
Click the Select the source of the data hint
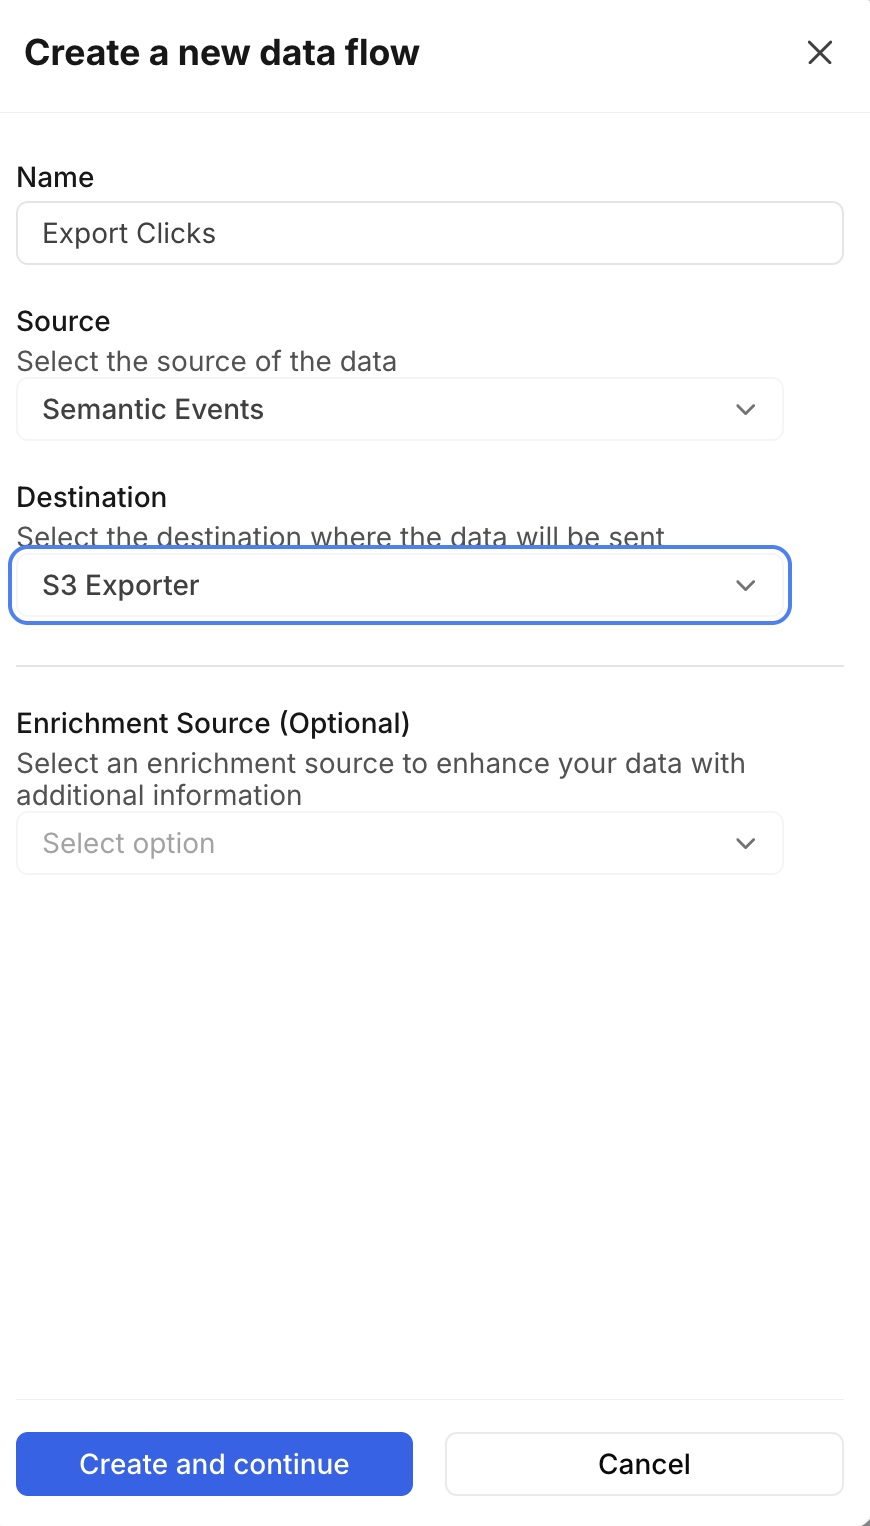(207, 362)
